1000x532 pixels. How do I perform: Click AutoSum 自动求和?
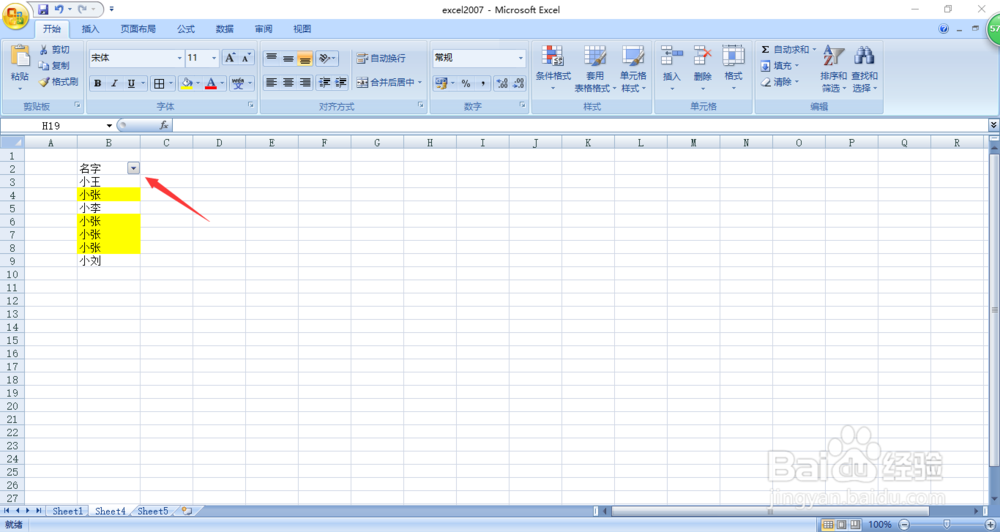(x=788, y=49)
